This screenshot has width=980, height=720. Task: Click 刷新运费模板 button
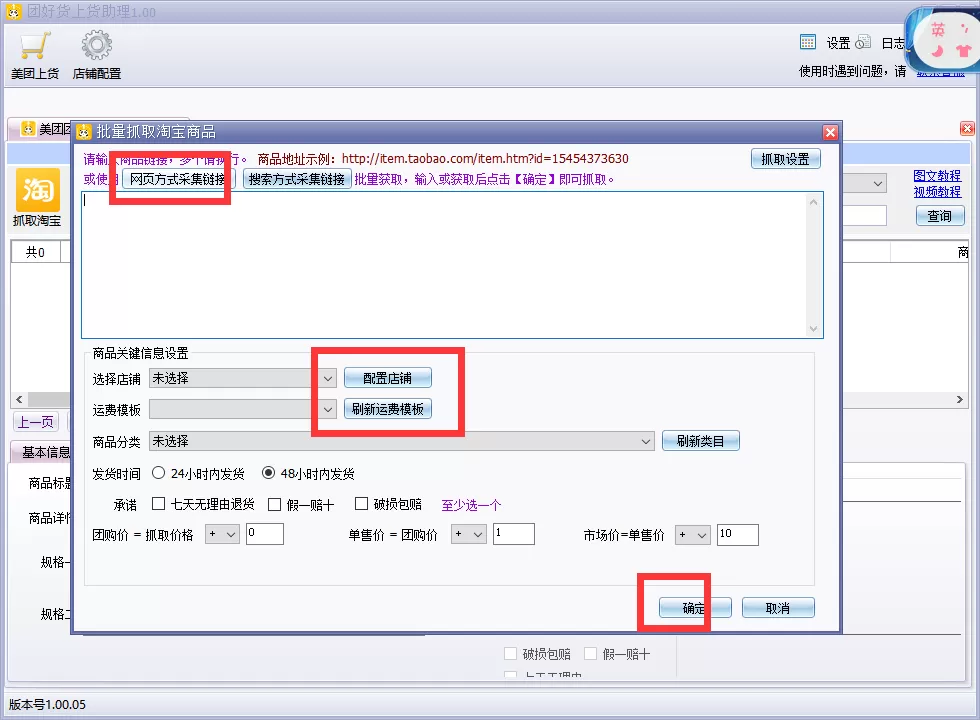click(x=388, y=409)
